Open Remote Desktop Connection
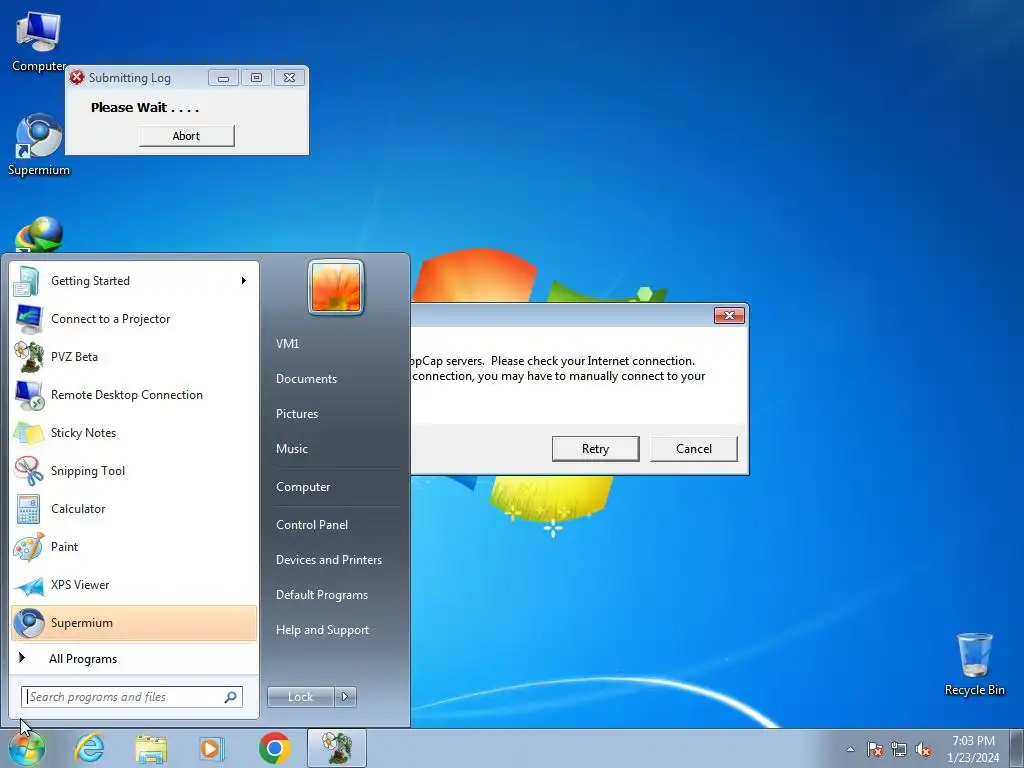1024x768 pixels. (134, 394)
